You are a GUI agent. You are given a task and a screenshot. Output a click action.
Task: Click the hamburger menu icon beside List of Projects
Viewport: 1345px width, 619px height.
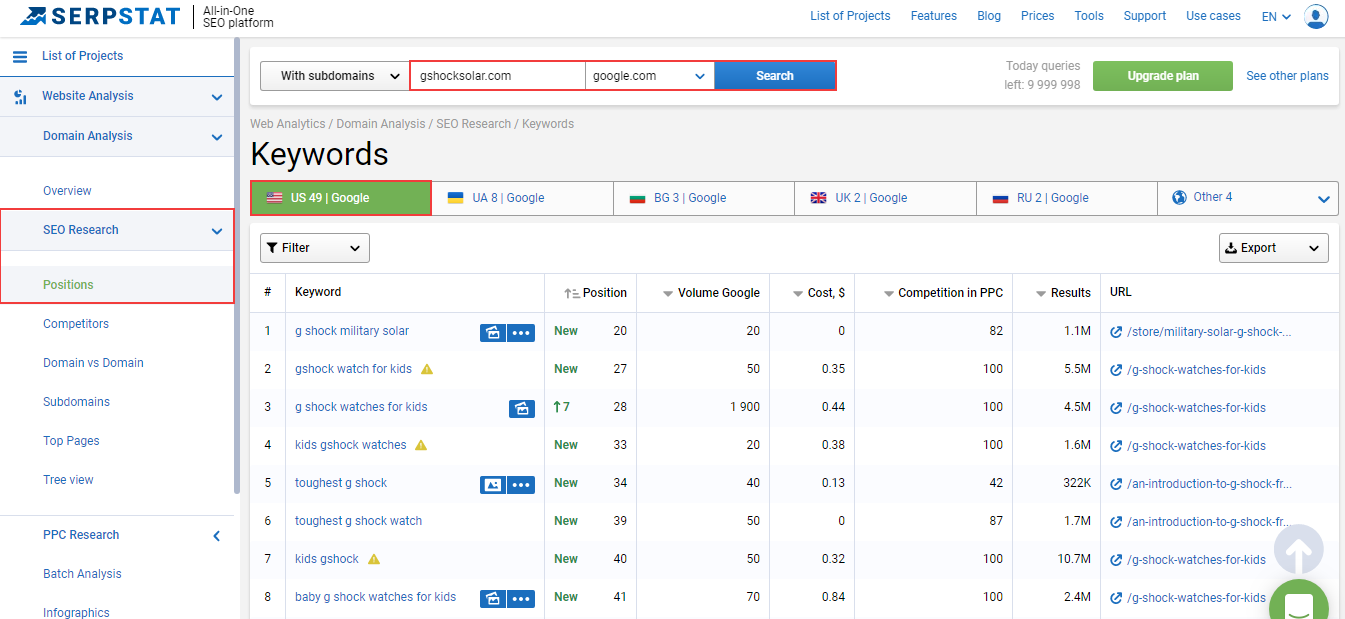pos(20,57)
